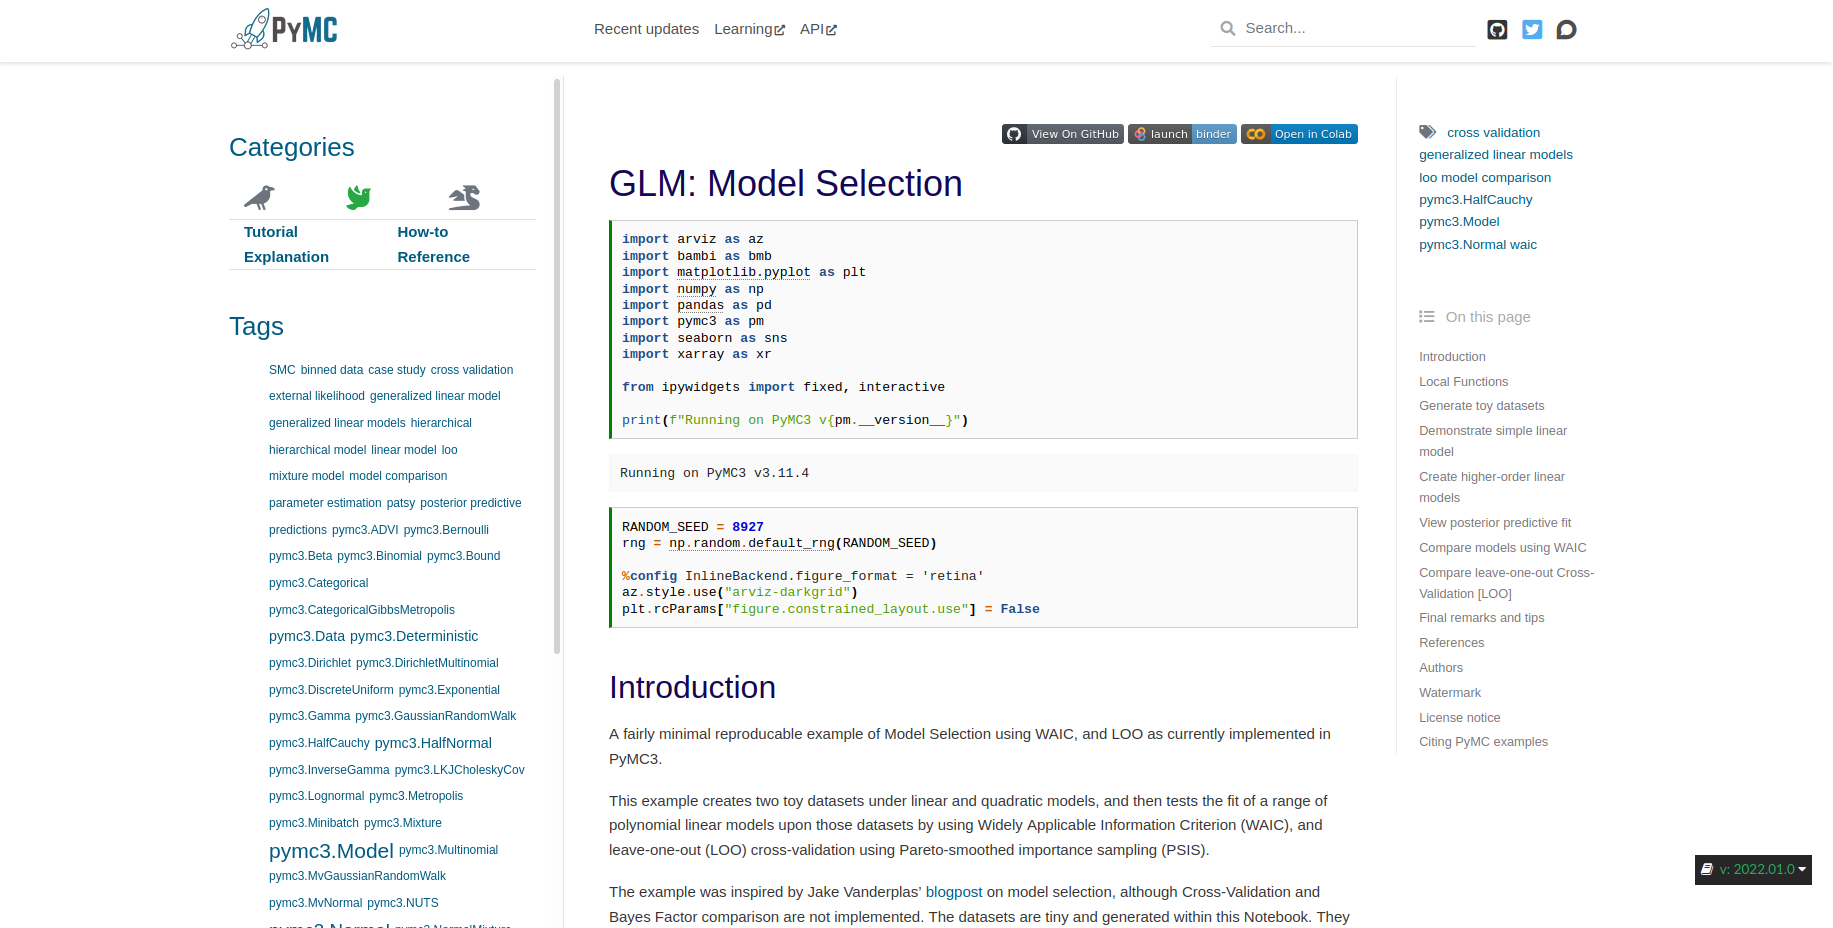Open the Twitter icon link

[1532, 30]
